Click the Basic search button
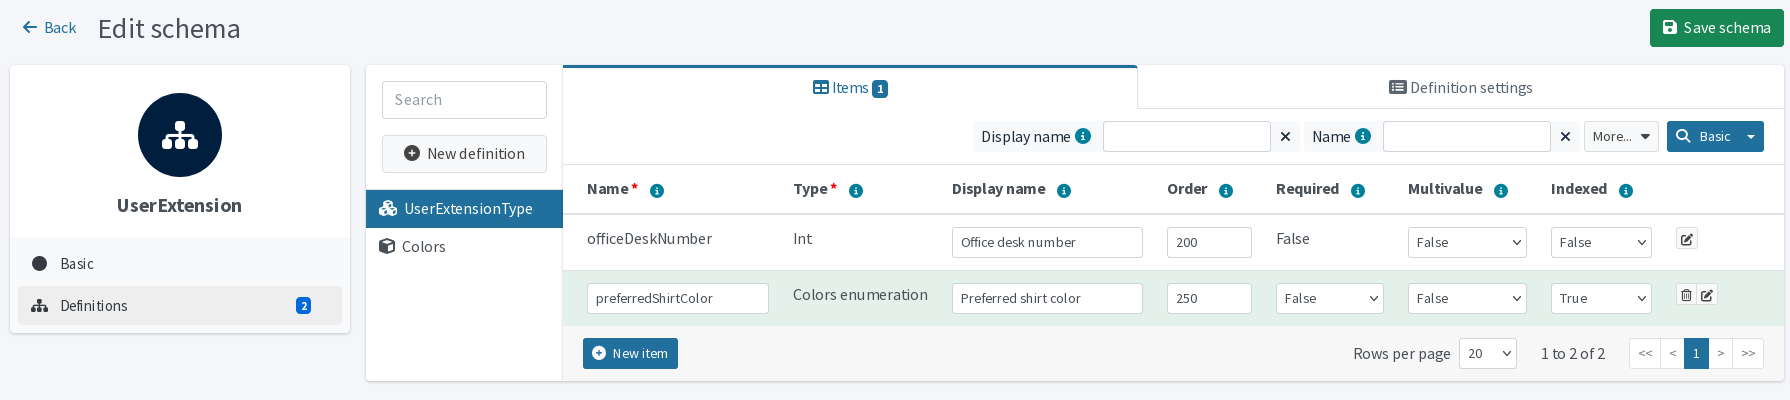Viewport: 1790px width, 400px height. point(1704,136)
